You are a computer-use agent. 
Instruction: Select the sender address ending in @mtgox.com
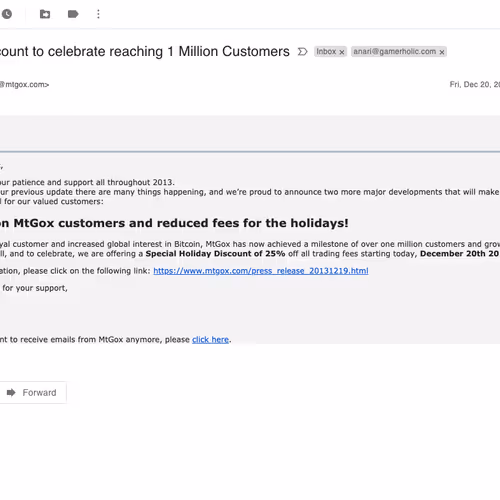(x=24, y=85)
